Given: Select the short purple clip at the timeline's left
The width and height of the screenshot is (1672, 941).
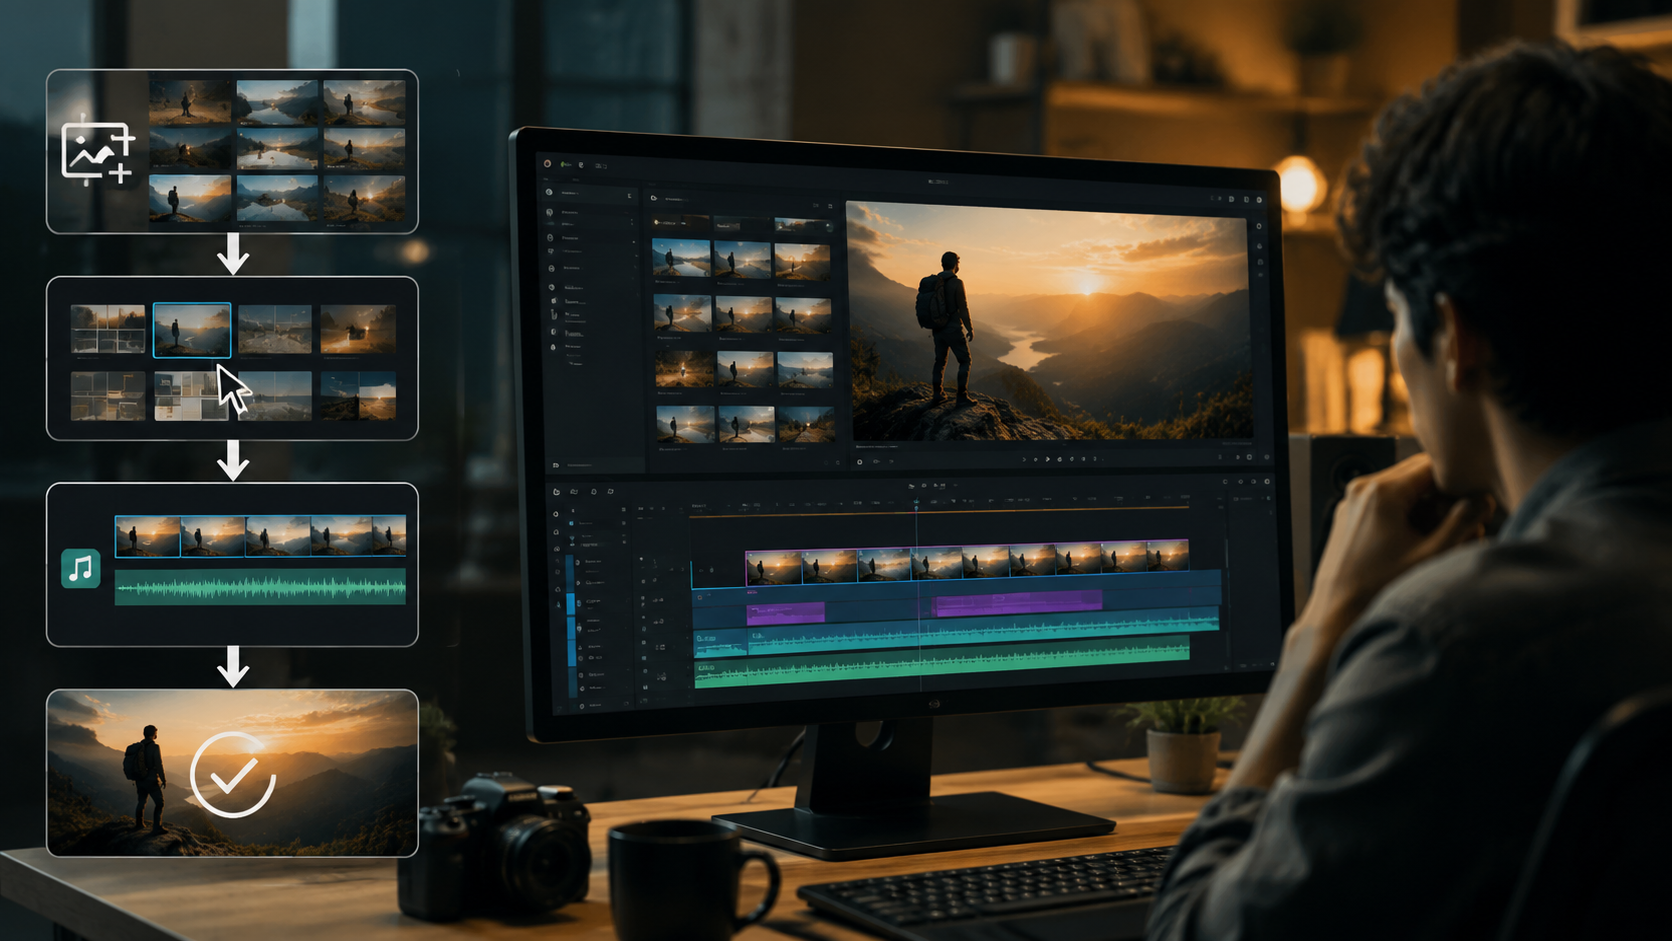Looking at the screenshot, I should click(786, 612).
